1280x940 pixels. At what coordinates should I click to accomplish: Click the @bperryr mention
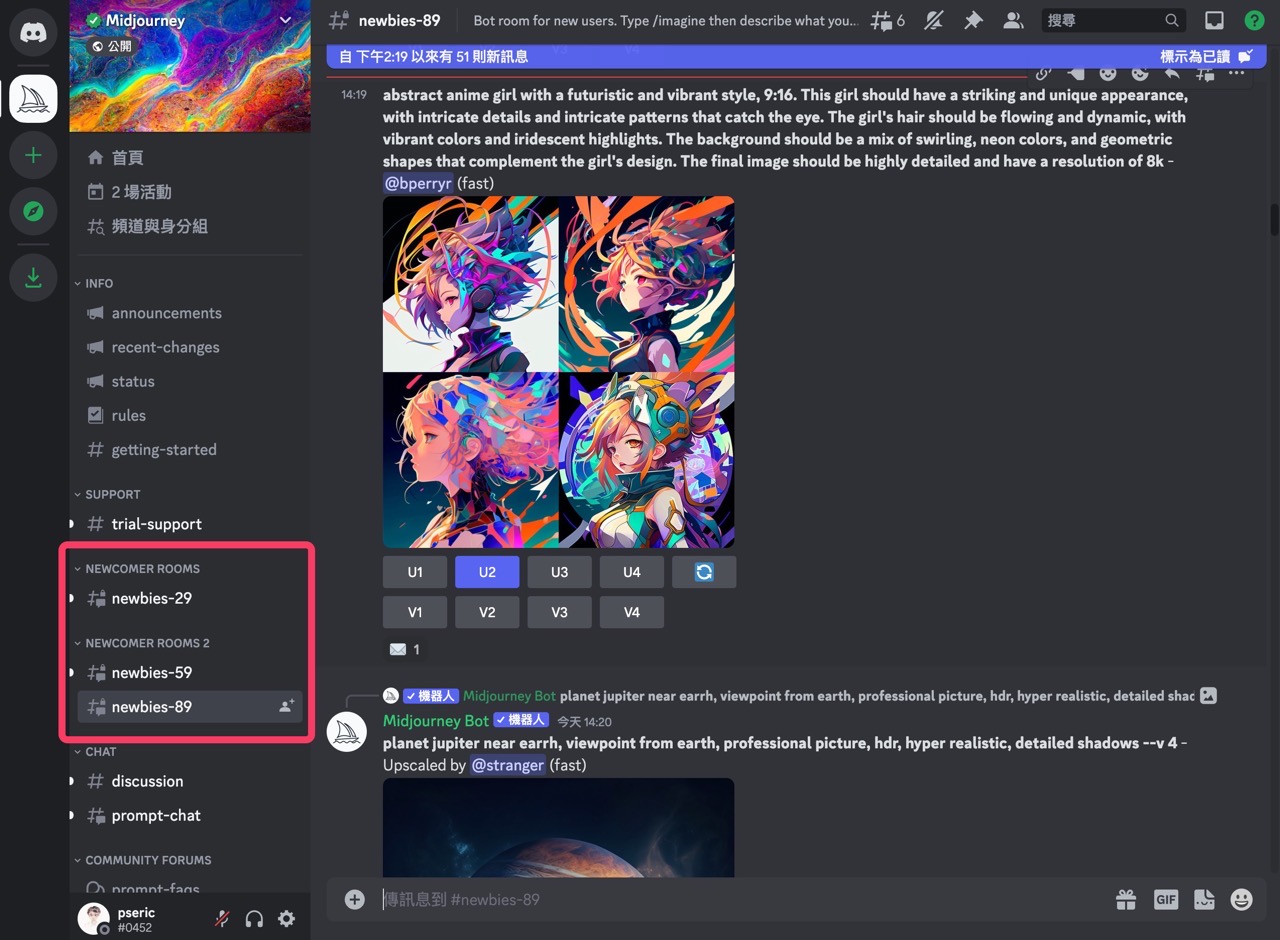[418, 183]
